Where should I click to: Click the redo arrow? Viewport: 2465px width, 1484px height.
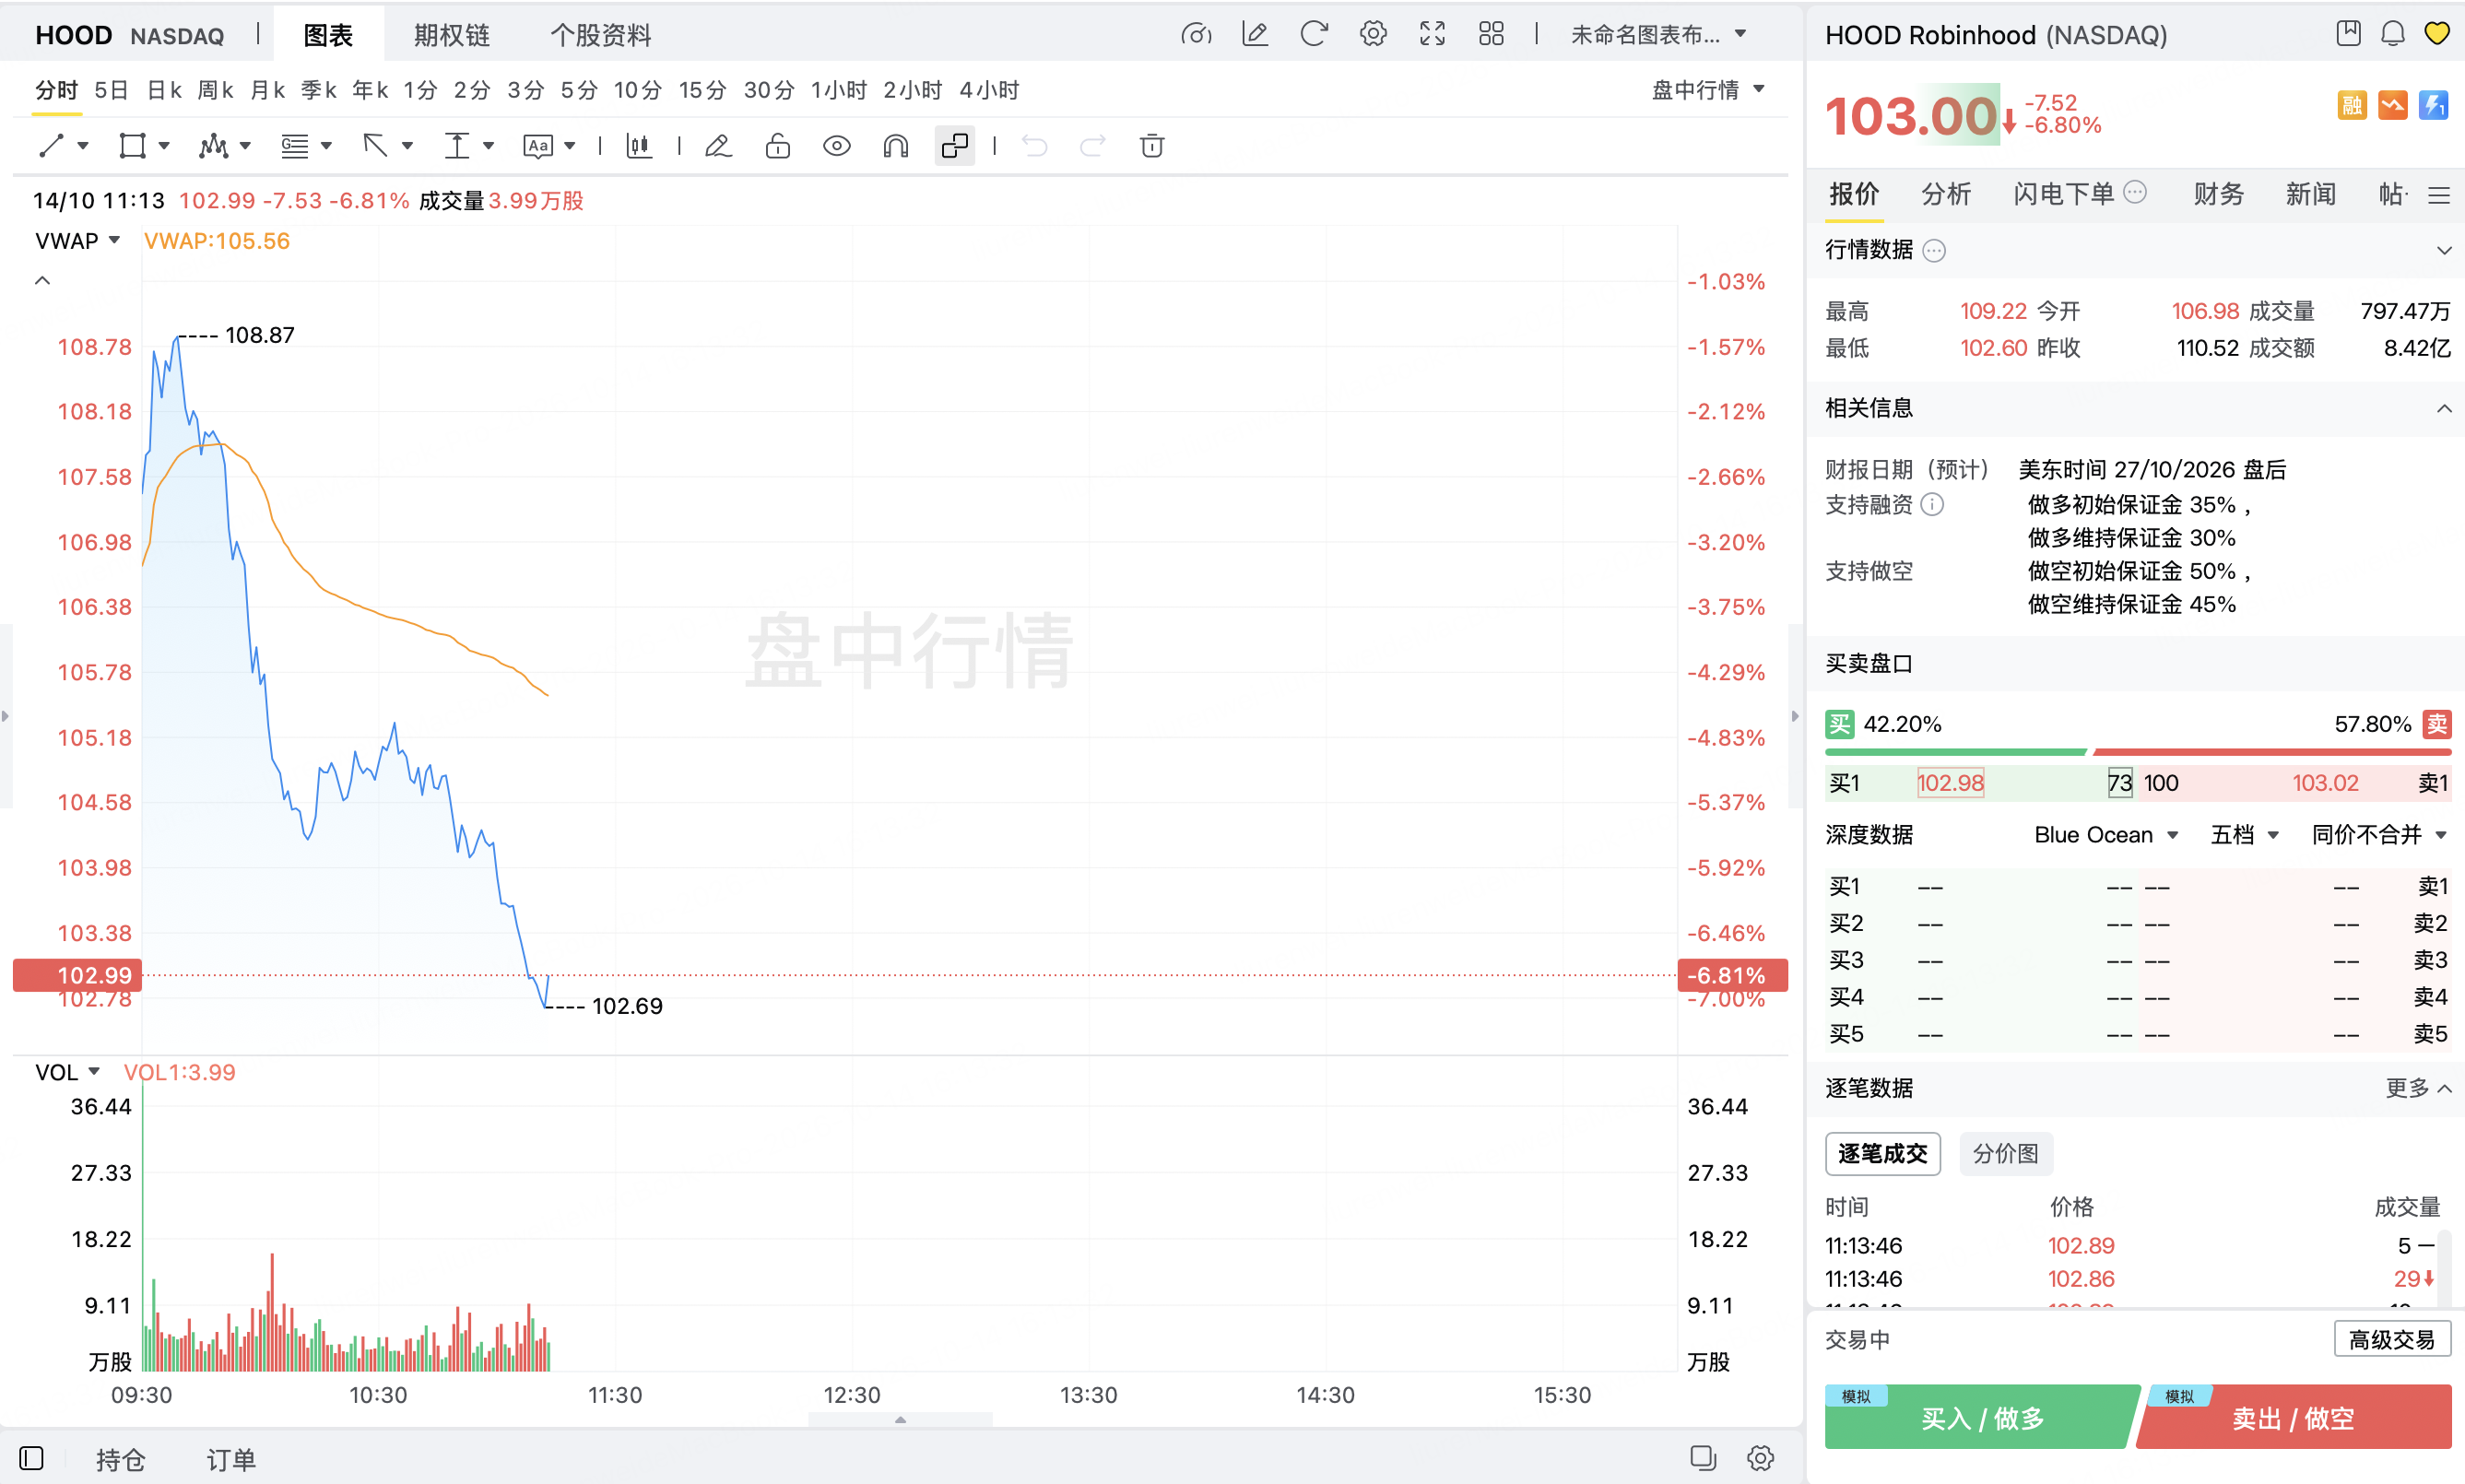pyautogui.click(x=1093, y=146)
